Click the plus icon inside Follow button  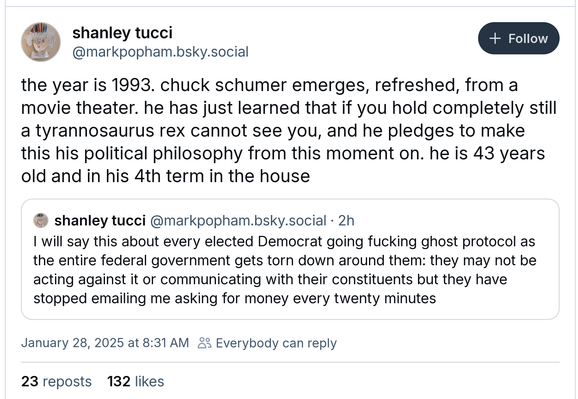point(495,38)
